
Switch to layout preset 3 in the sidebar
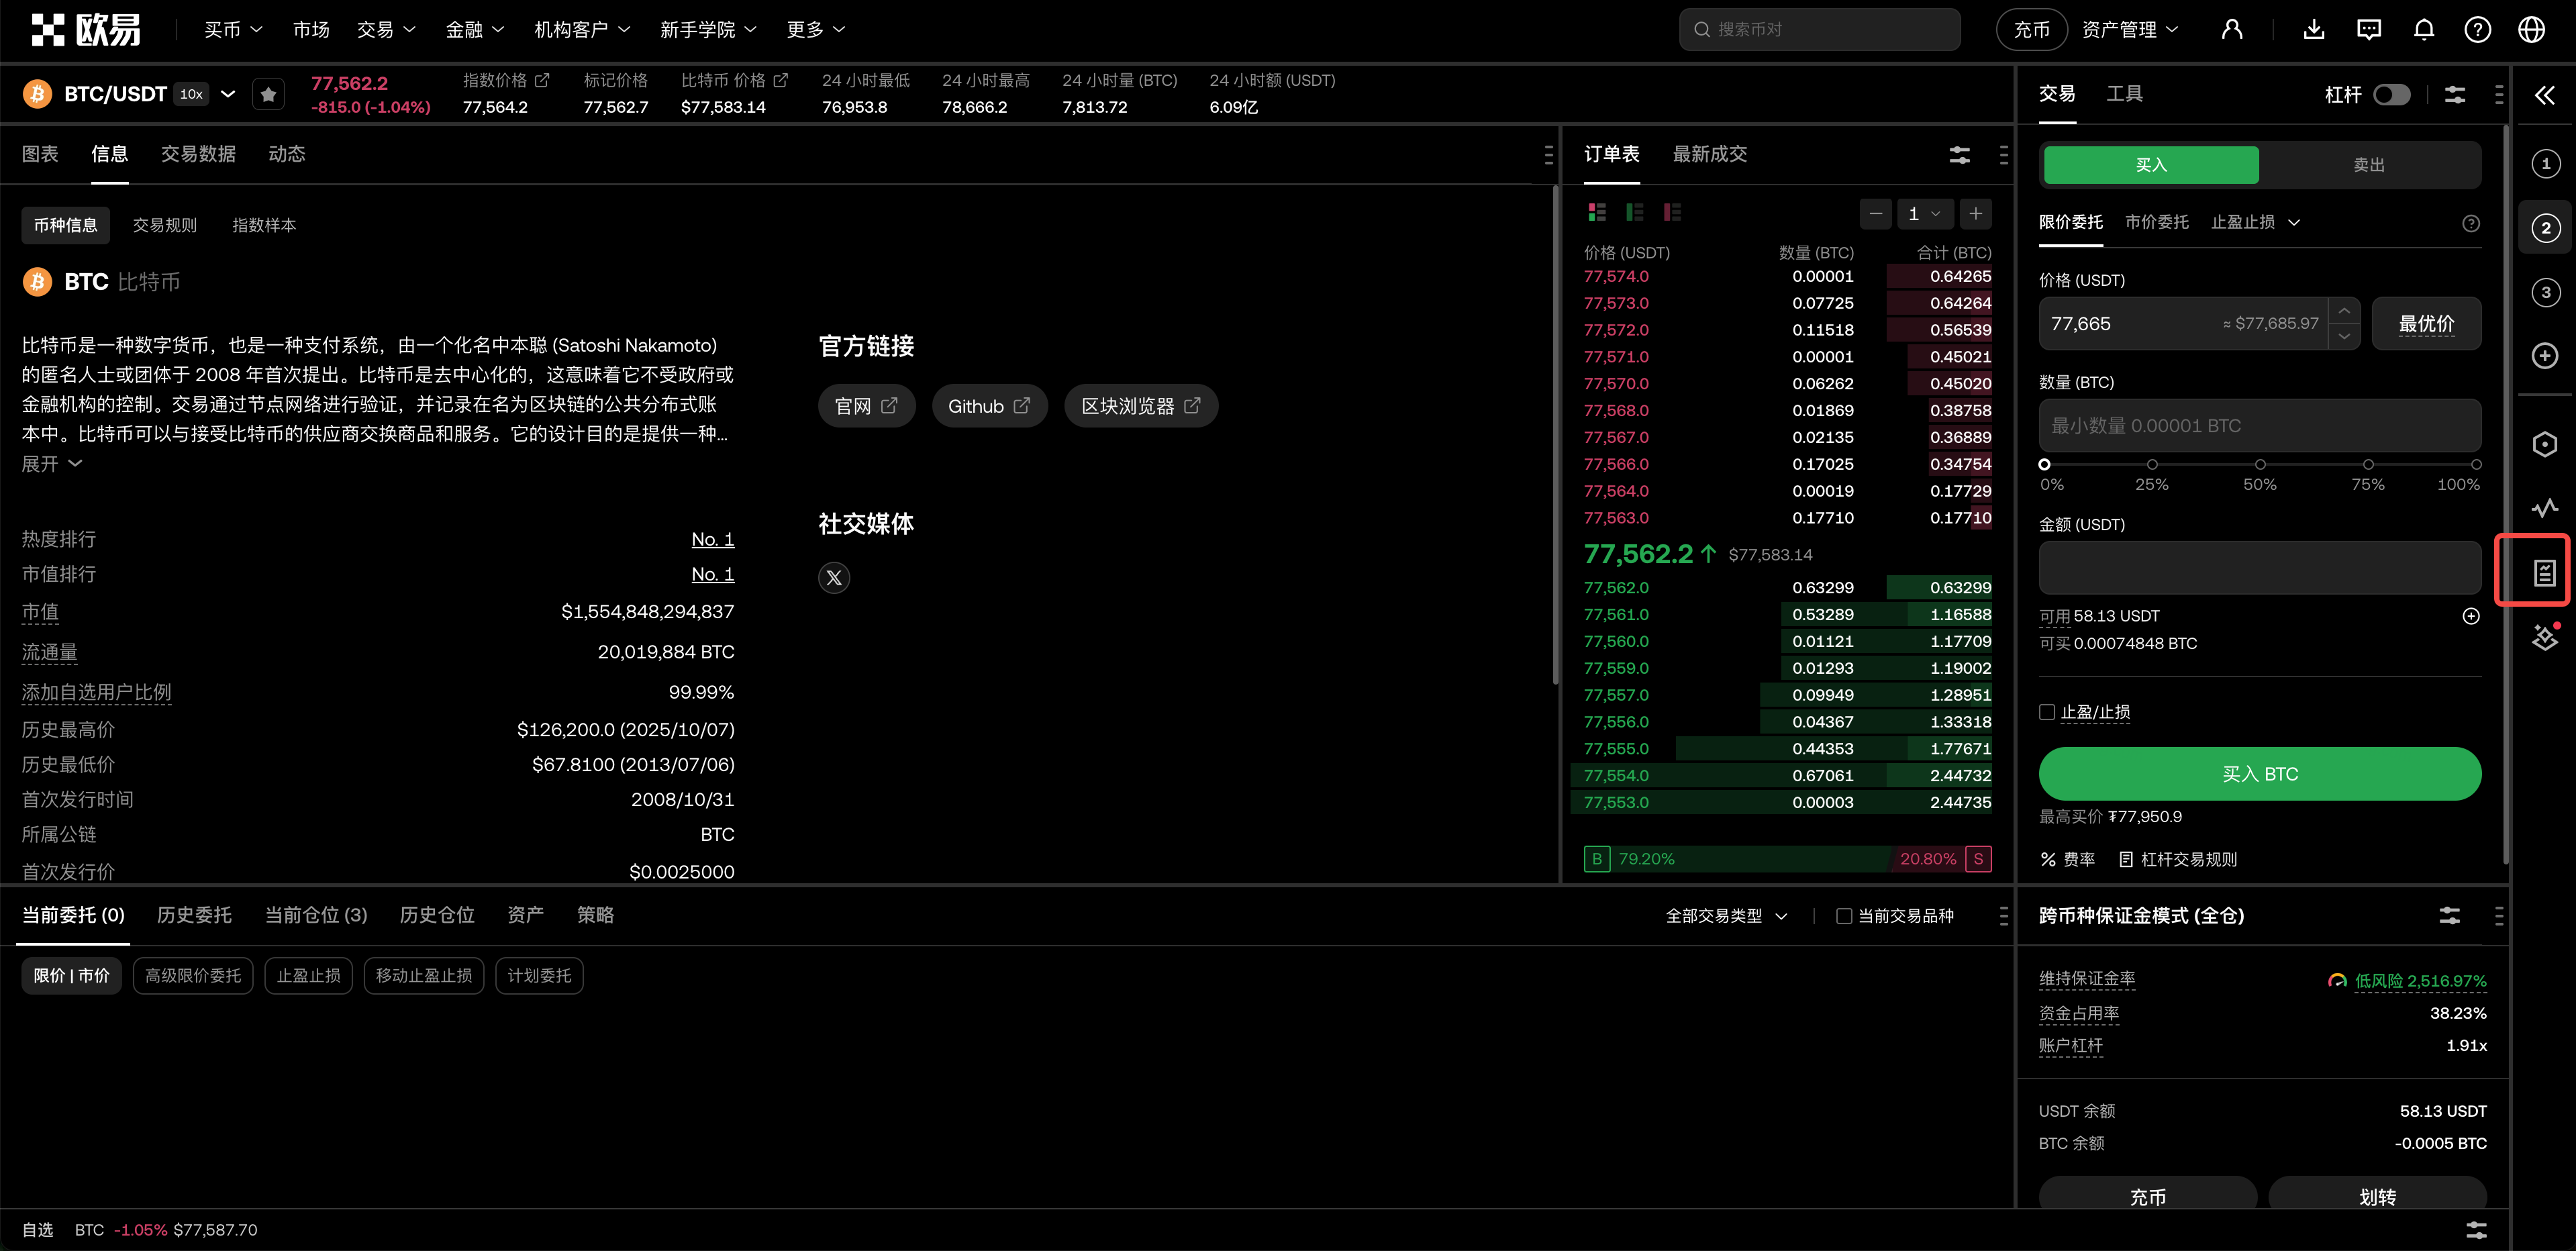click(2545, 292)
